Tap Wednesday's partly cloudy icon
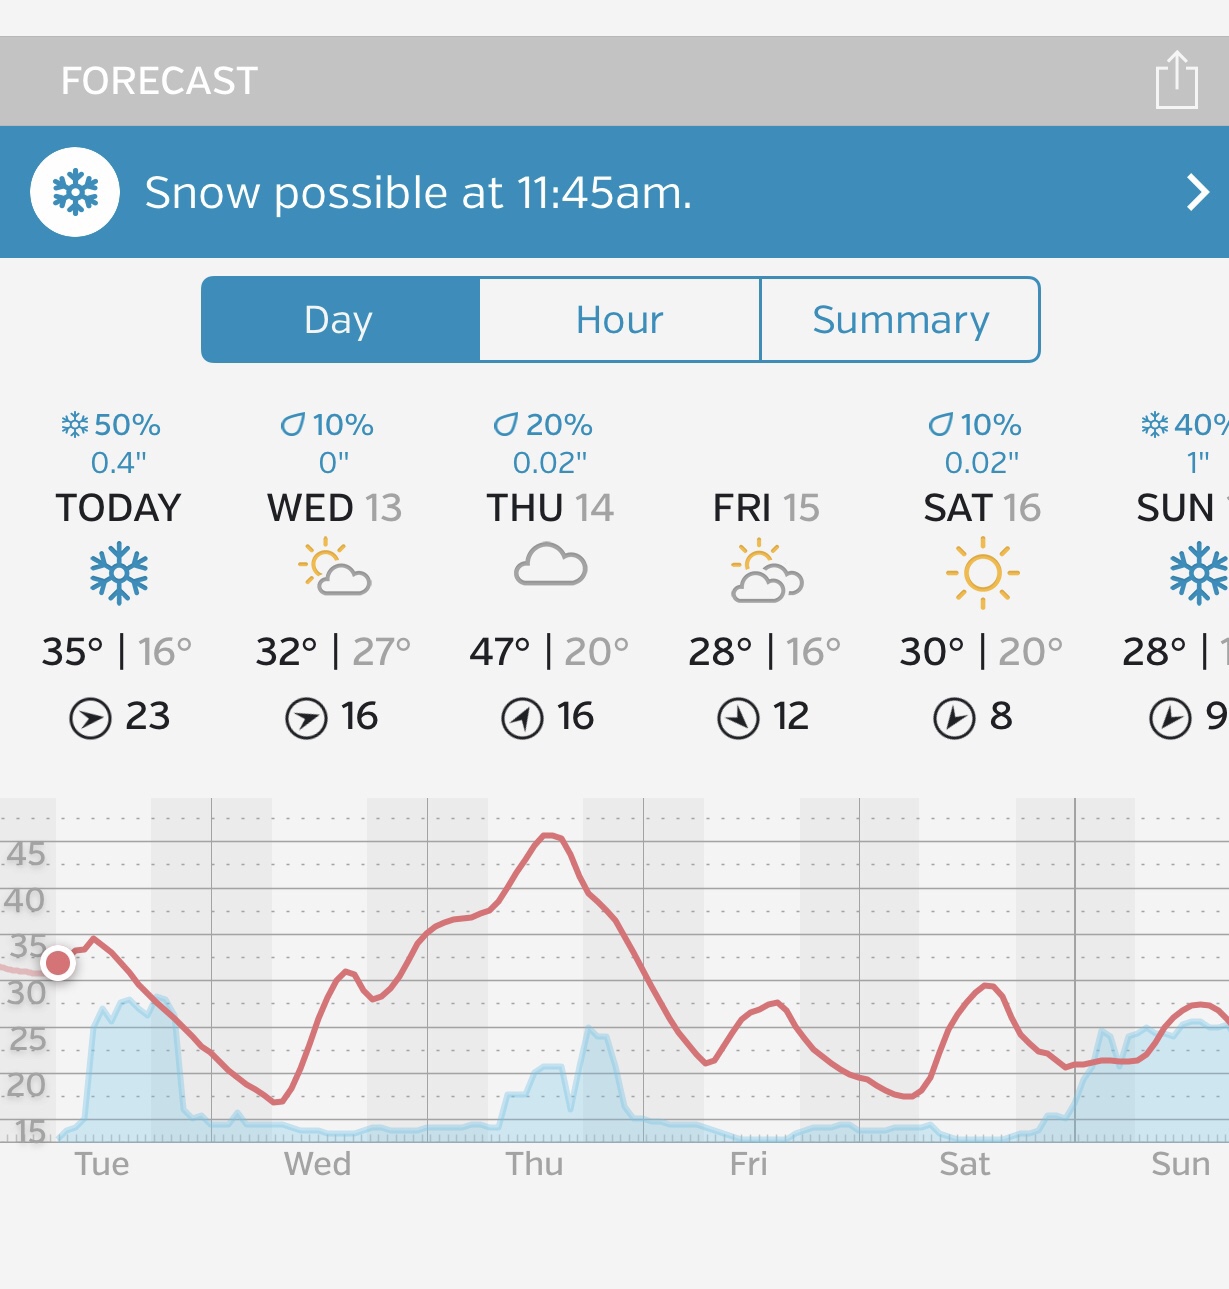Viewport: 1229px width, 1289px height. click(x=334, y=568)
